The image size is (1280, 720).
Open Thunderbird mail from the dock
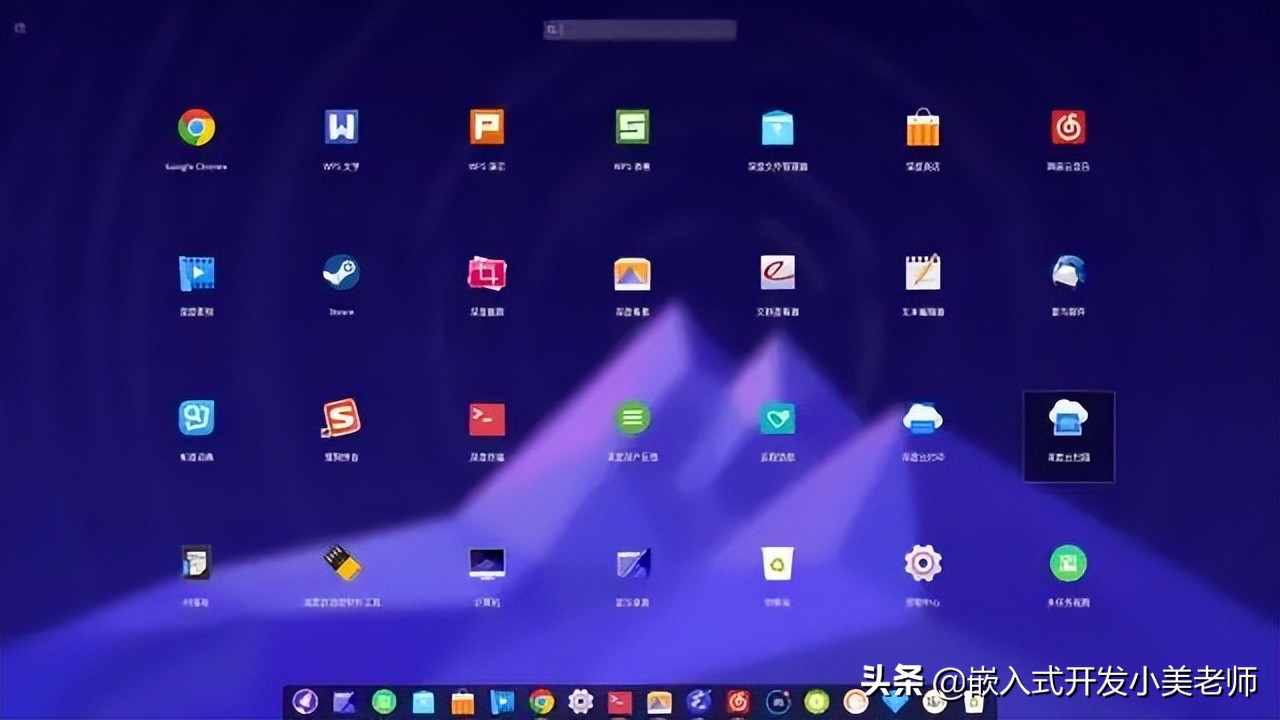[699, 702]
